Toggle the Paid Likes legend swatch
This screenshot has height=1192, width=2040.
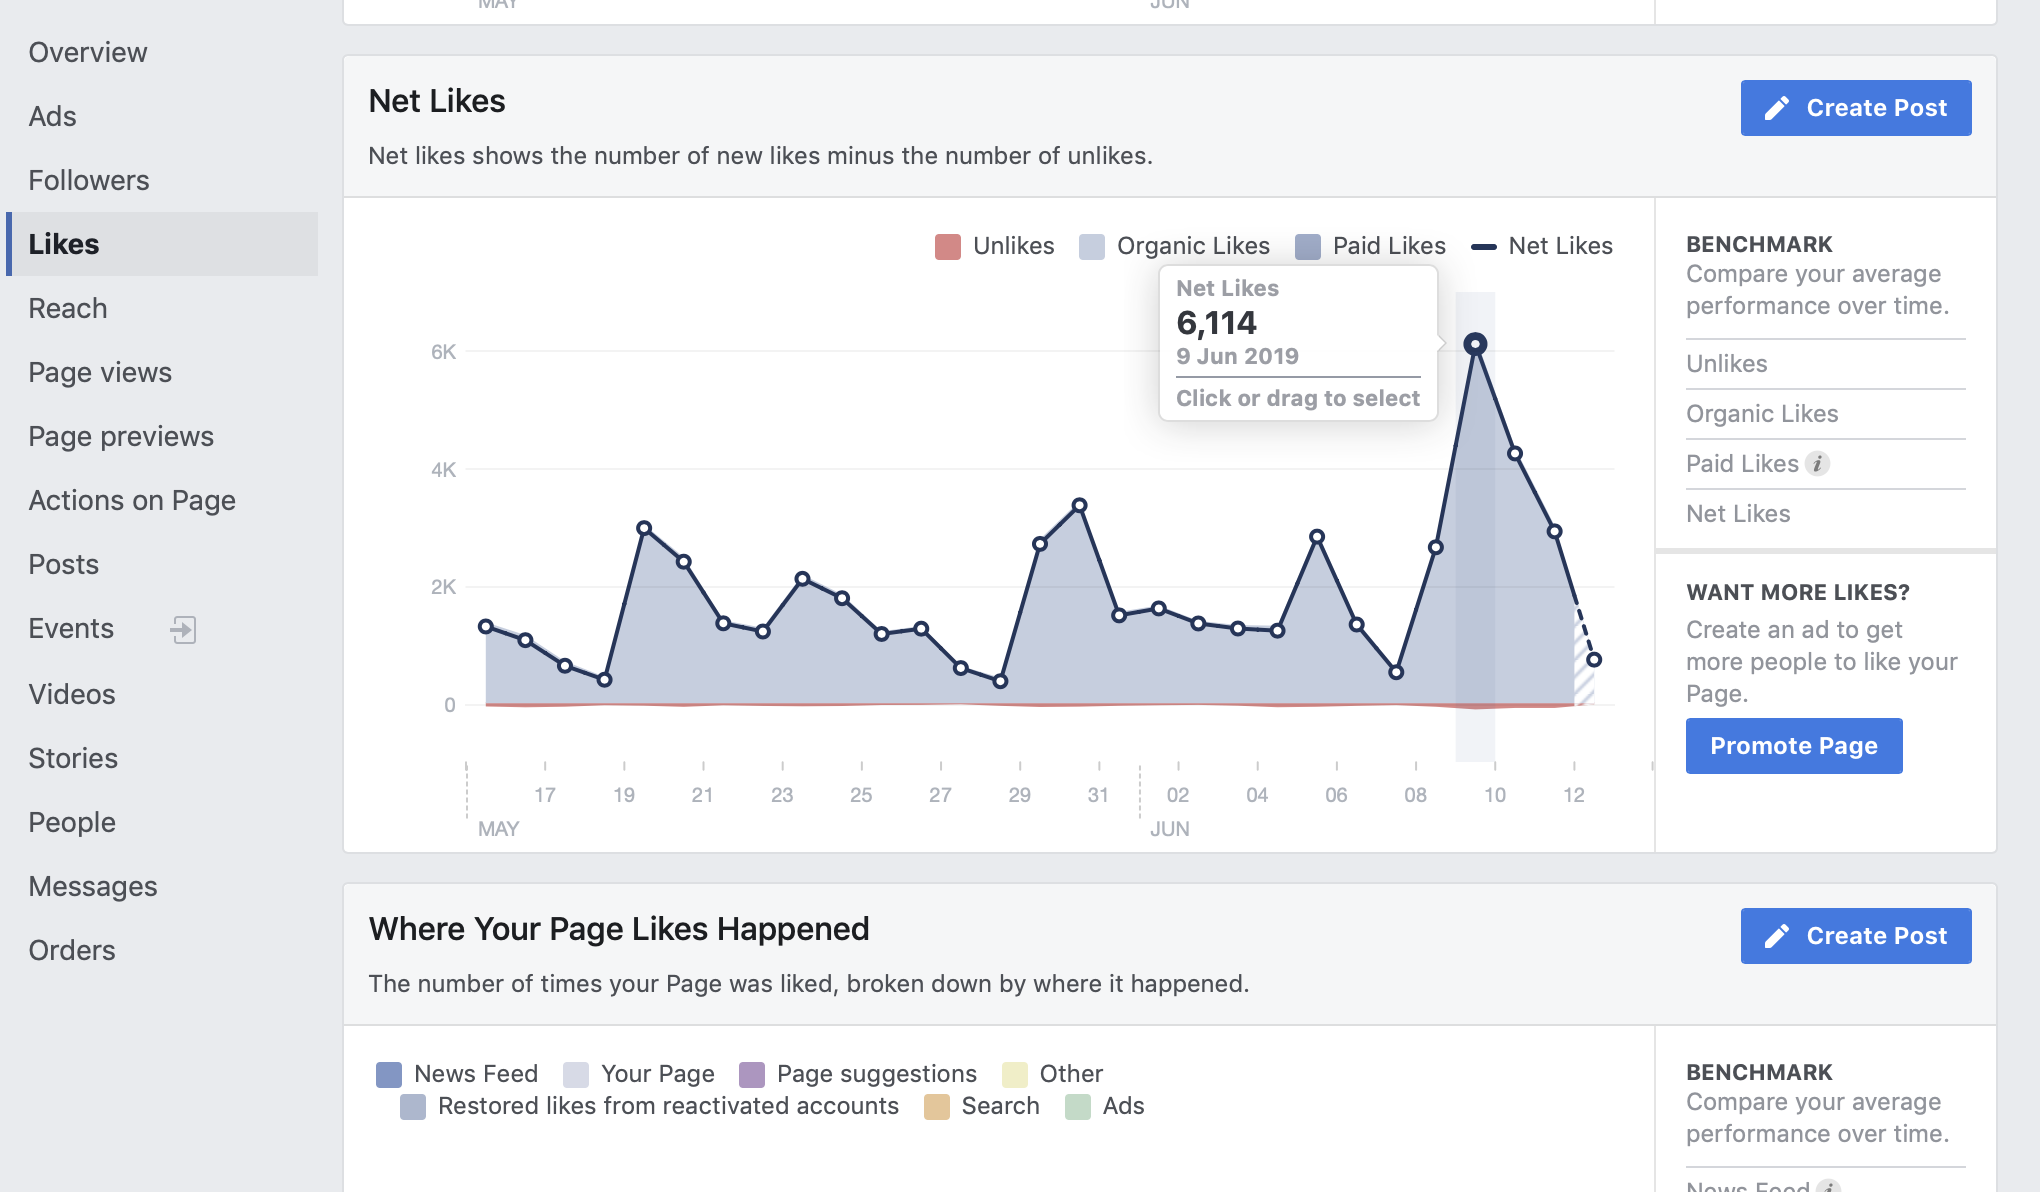point(1308,246)
